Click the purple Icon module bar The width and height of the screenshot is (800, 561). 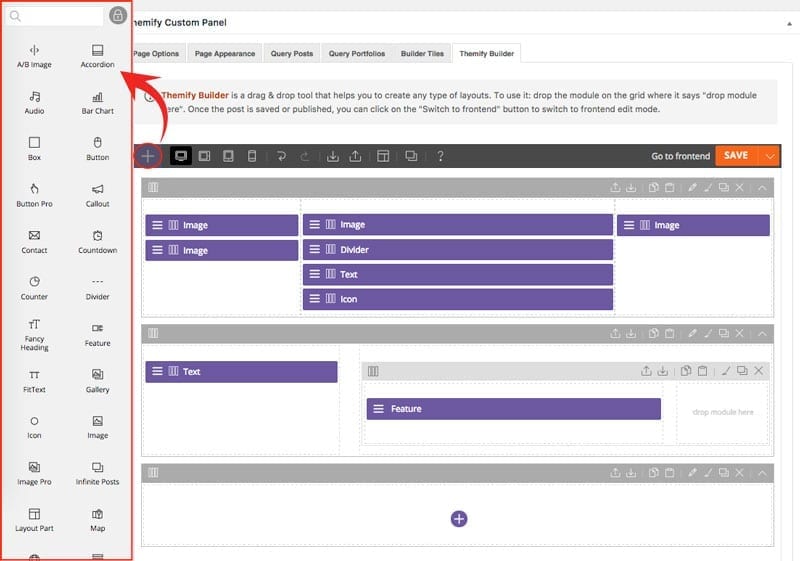[458, 299]
